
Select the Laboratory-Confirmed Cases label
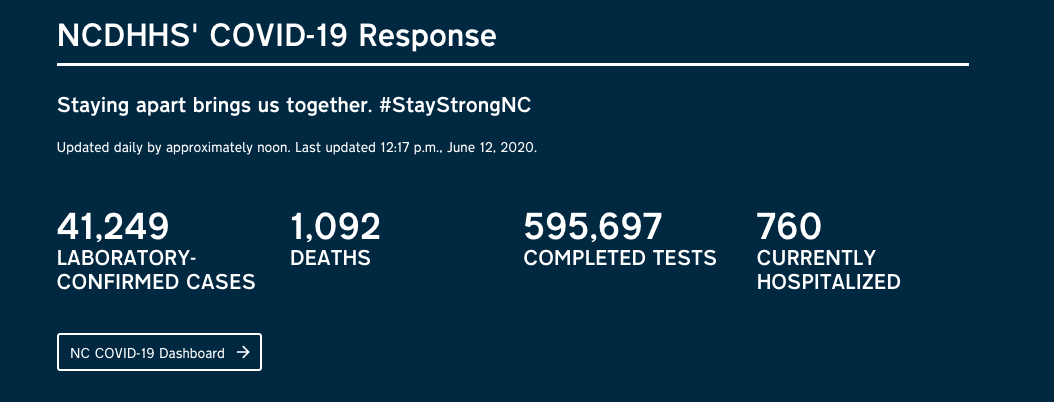tap(156, 270)
